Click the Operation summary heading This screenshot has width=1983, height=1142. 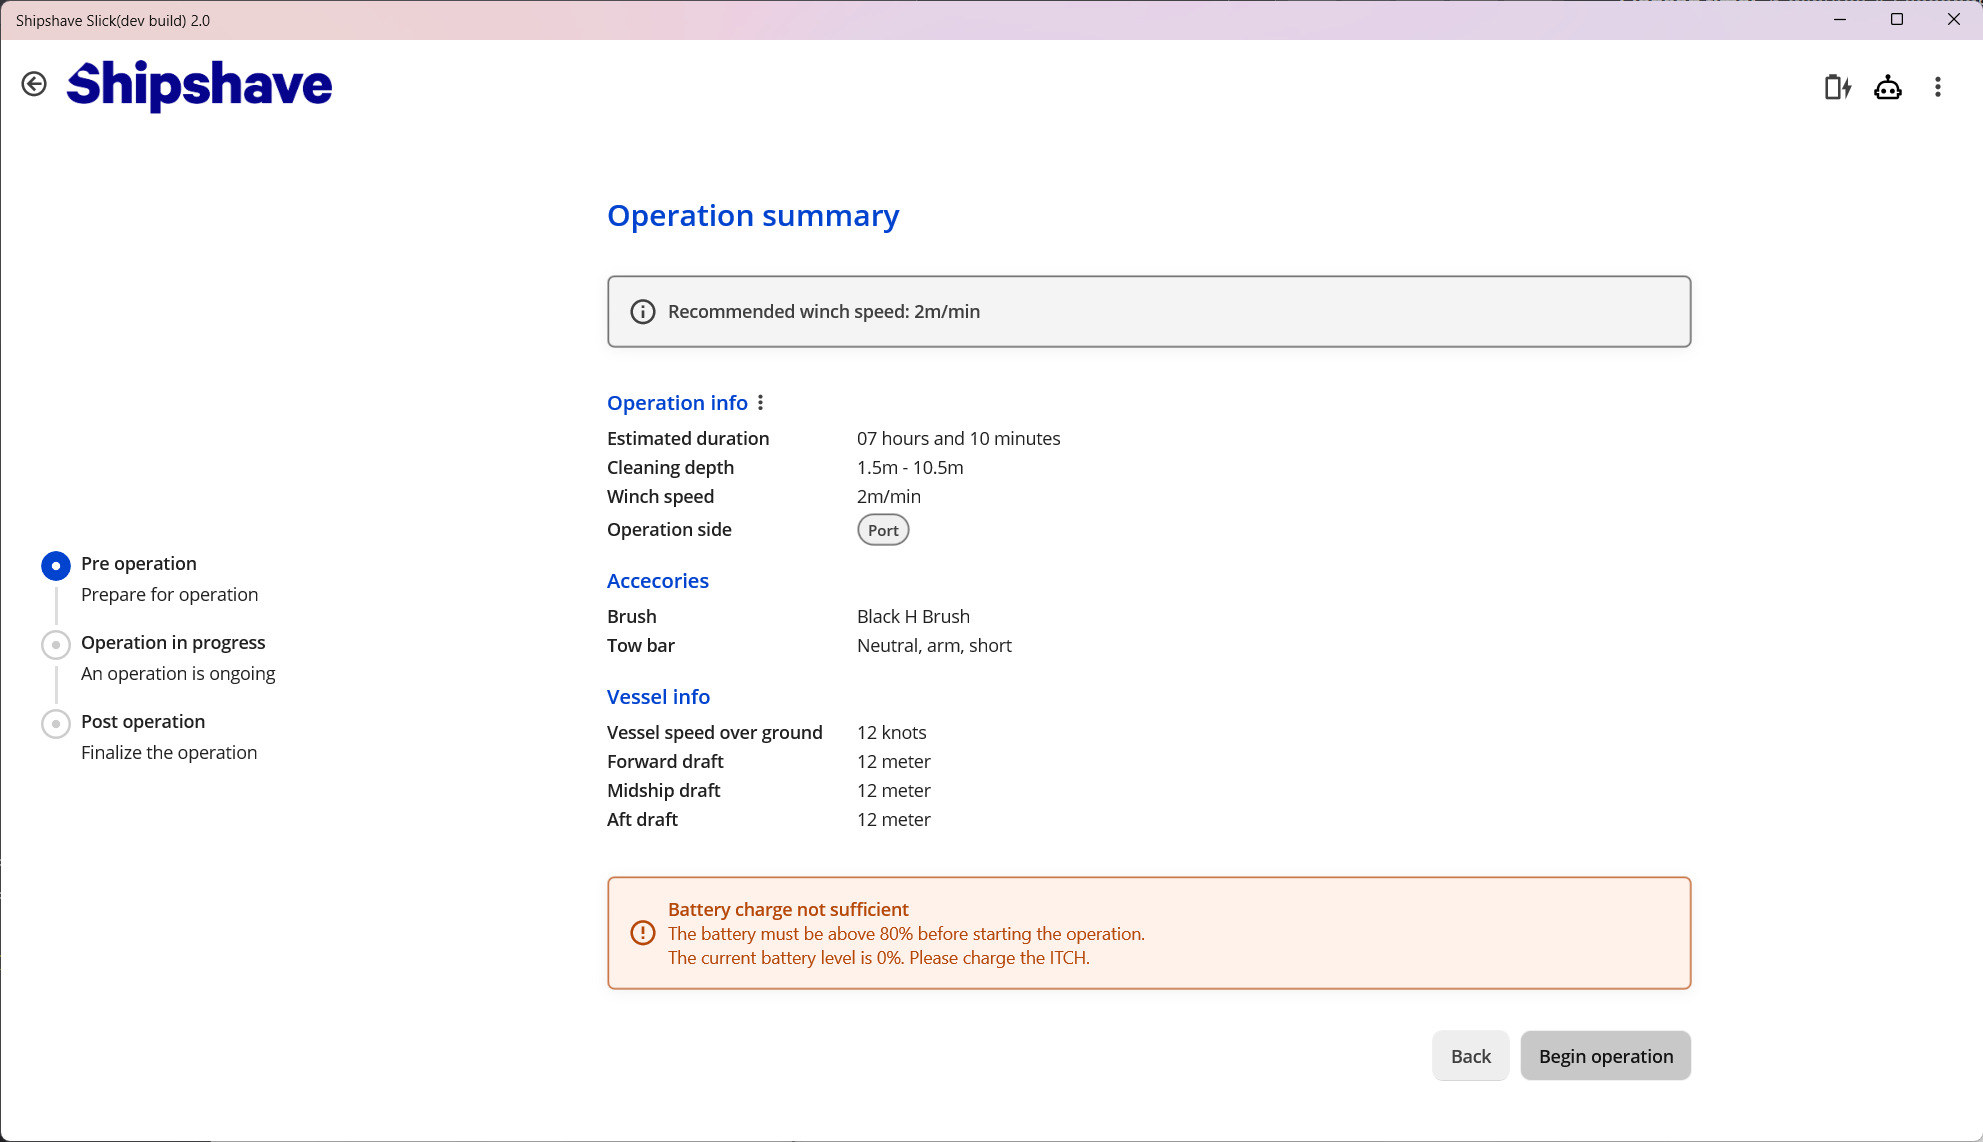pos(753,216)
